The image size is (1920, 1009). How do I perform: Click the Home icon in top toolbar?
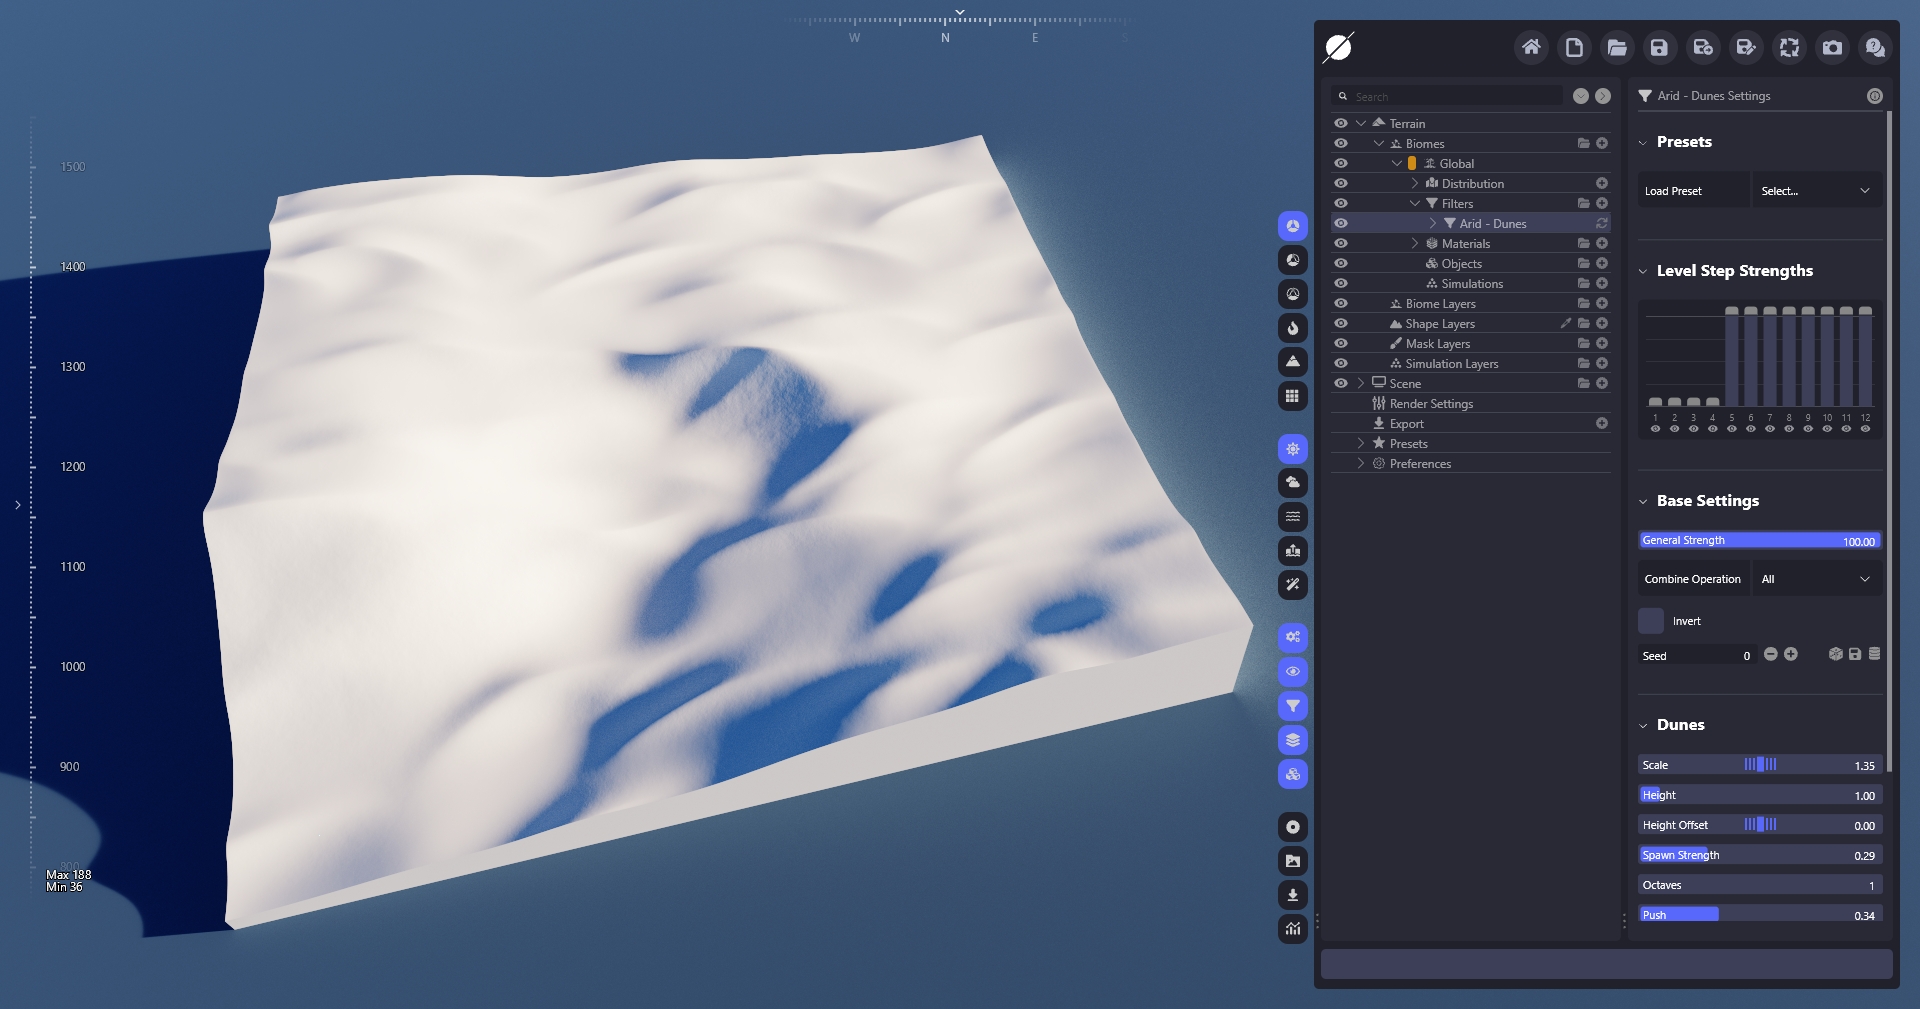point(1530,47)
